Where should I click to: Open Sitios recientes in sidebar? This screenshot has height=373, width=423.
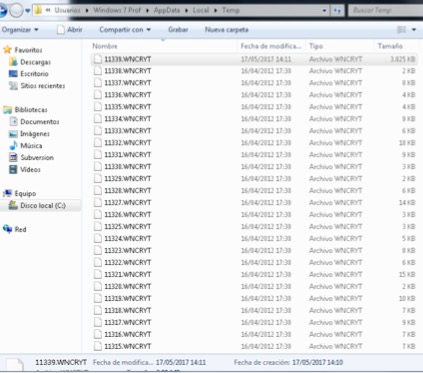[43, 86]
